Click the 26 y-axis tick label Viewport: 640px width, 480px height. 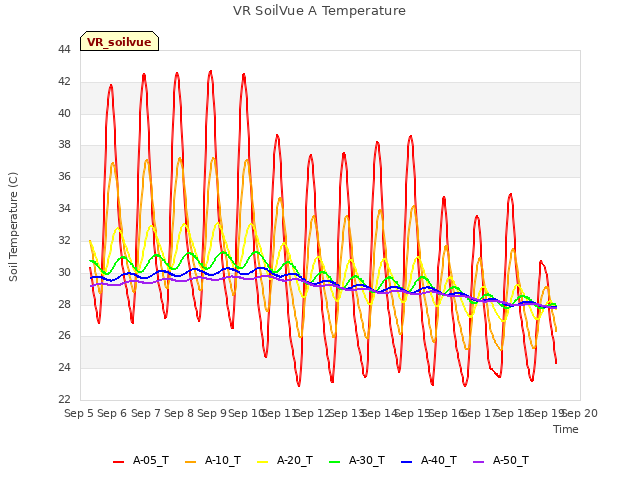(64, 336)
